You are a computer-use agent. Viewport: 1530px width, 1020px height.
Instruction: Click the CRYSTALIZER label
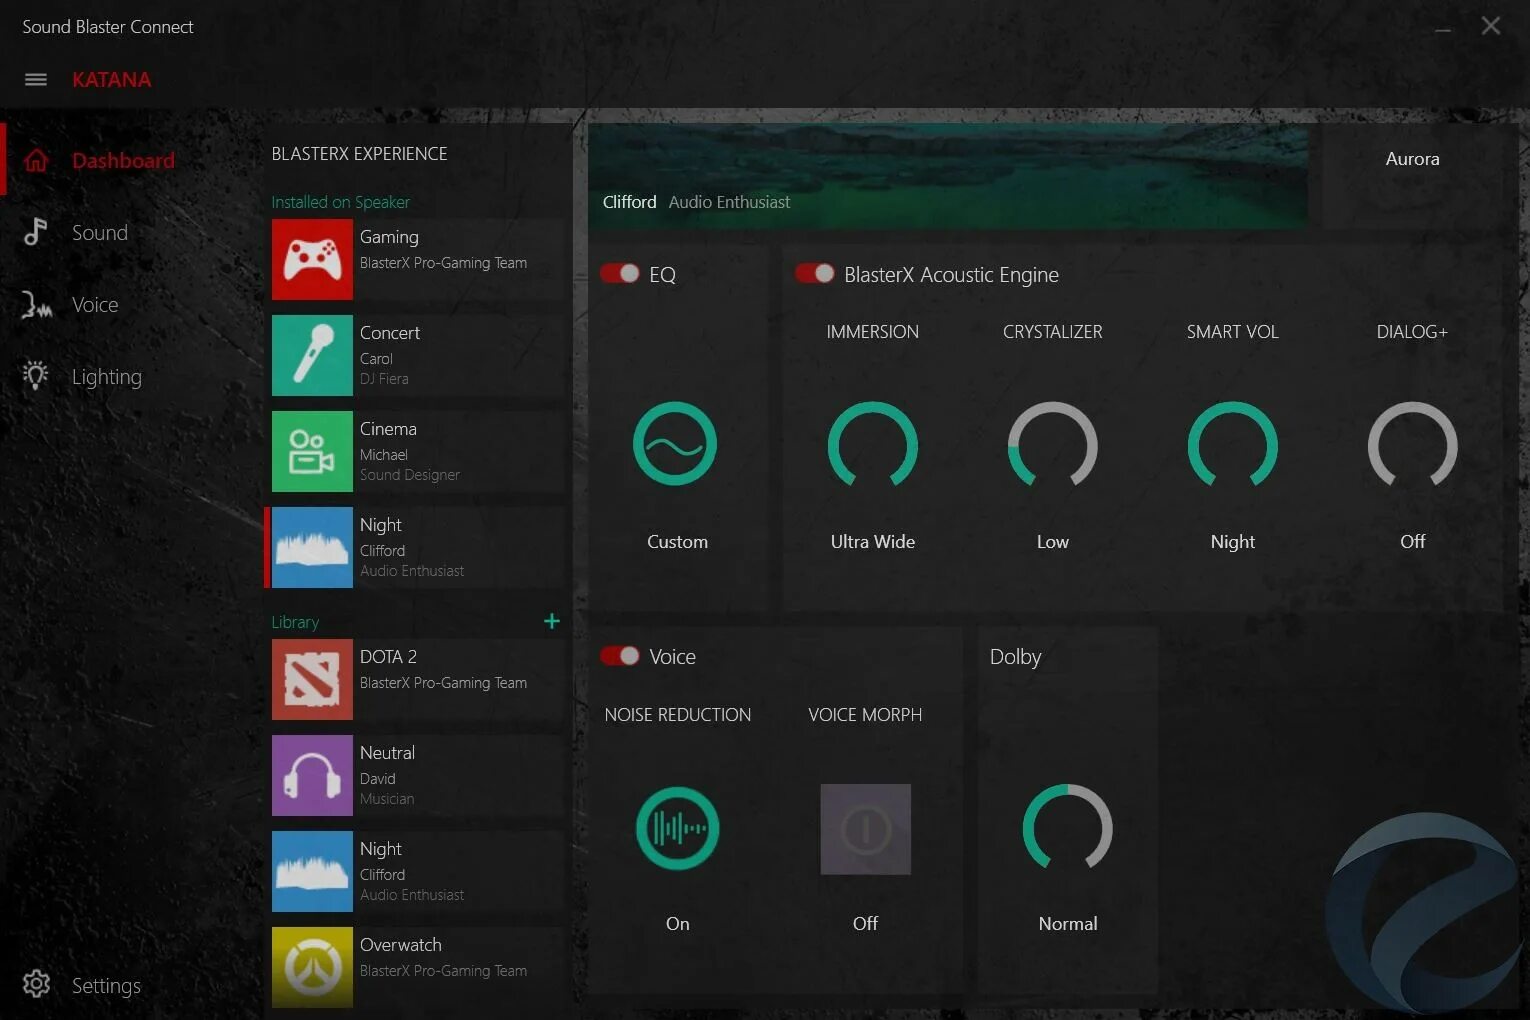click(1053, 332)
